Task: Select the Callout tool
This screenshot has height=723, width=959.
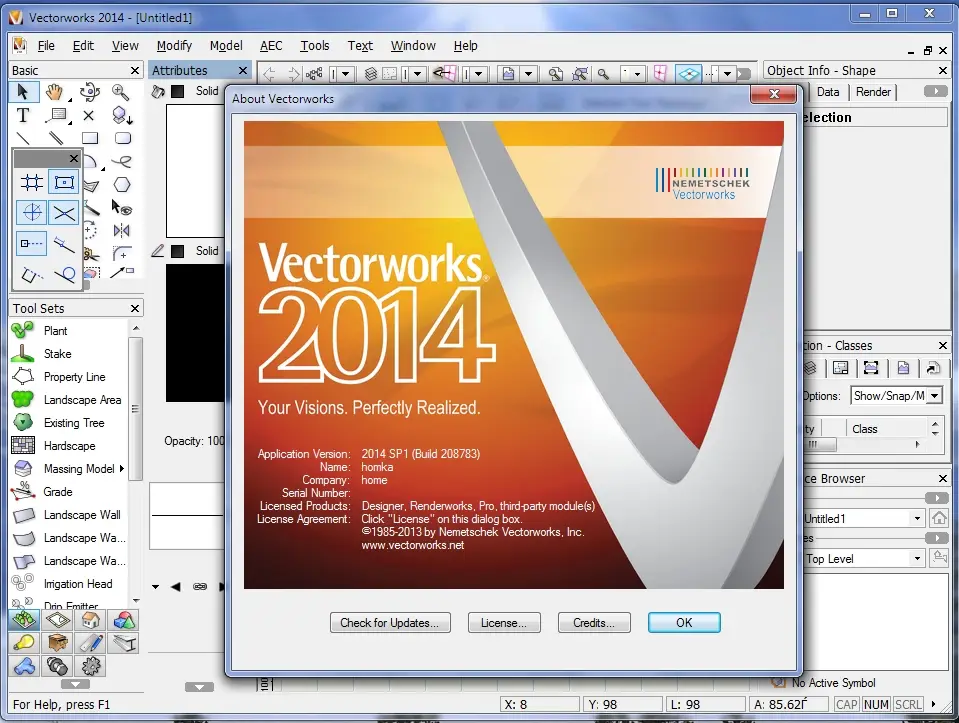Action: [x=57, y=115]
